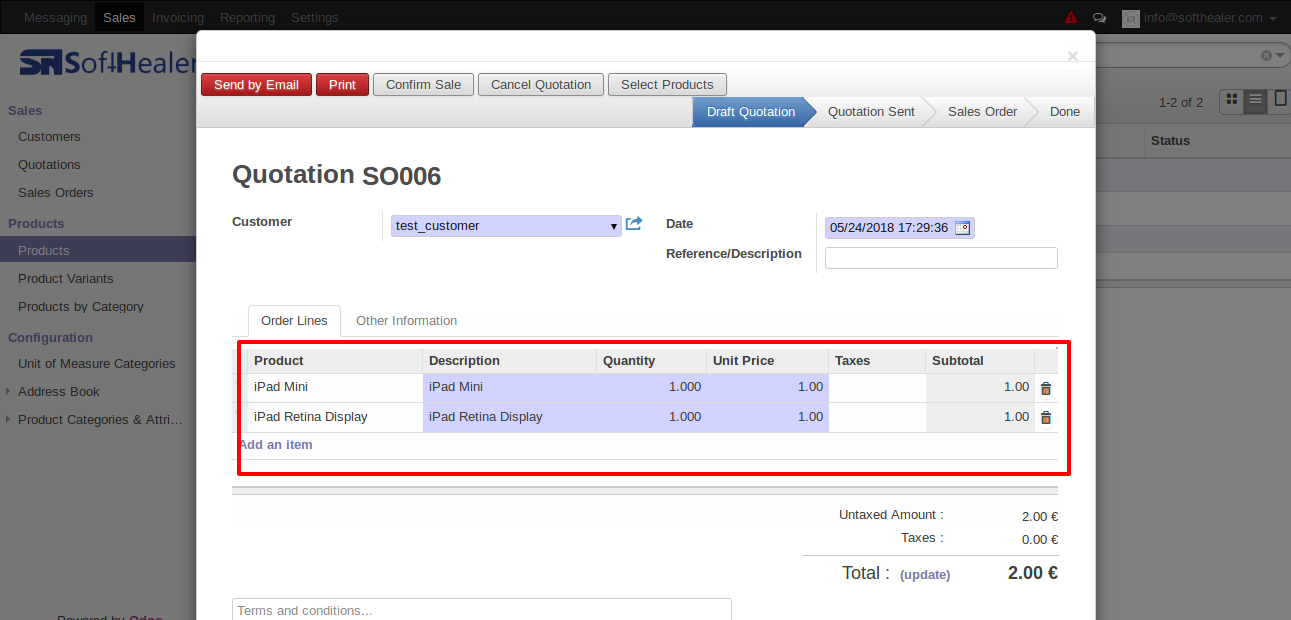Click the quantity cell of iPad Mini row

pos(652,388)
